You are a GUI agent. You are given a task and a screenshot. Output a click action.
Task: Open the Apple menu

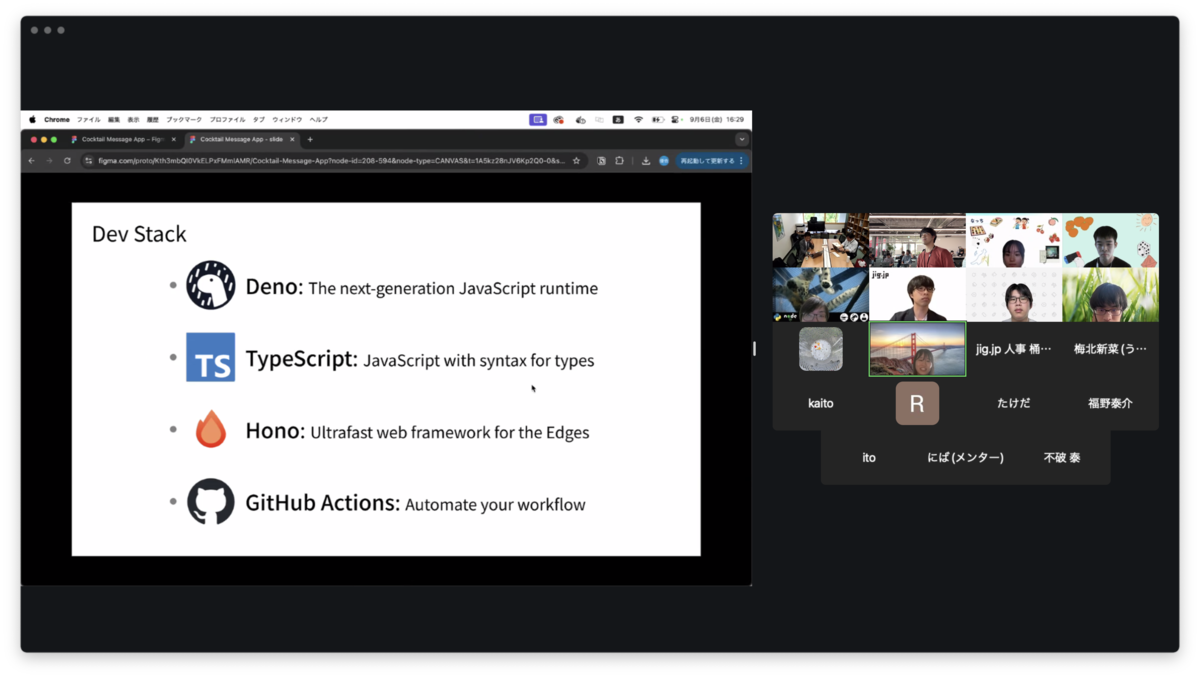(32, 119)
